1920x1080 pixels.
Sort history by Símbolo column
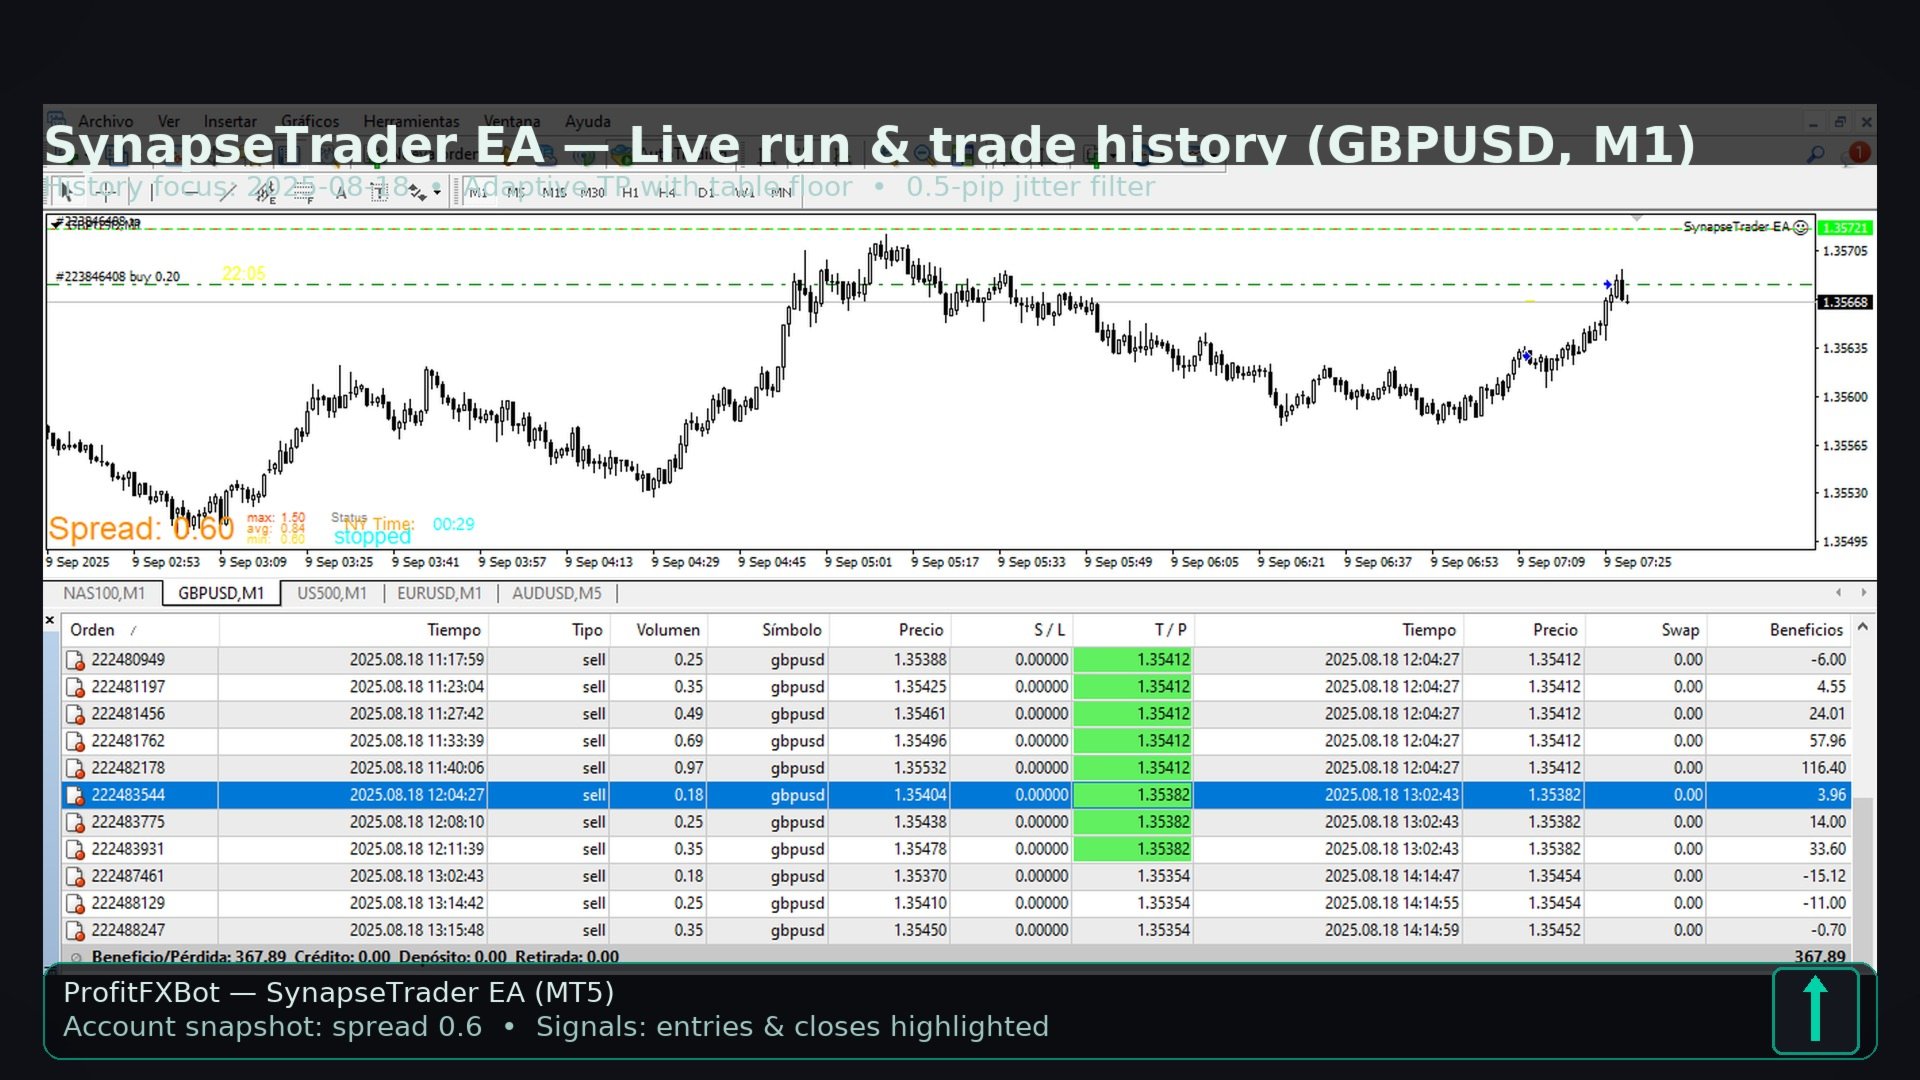point(768,630)
